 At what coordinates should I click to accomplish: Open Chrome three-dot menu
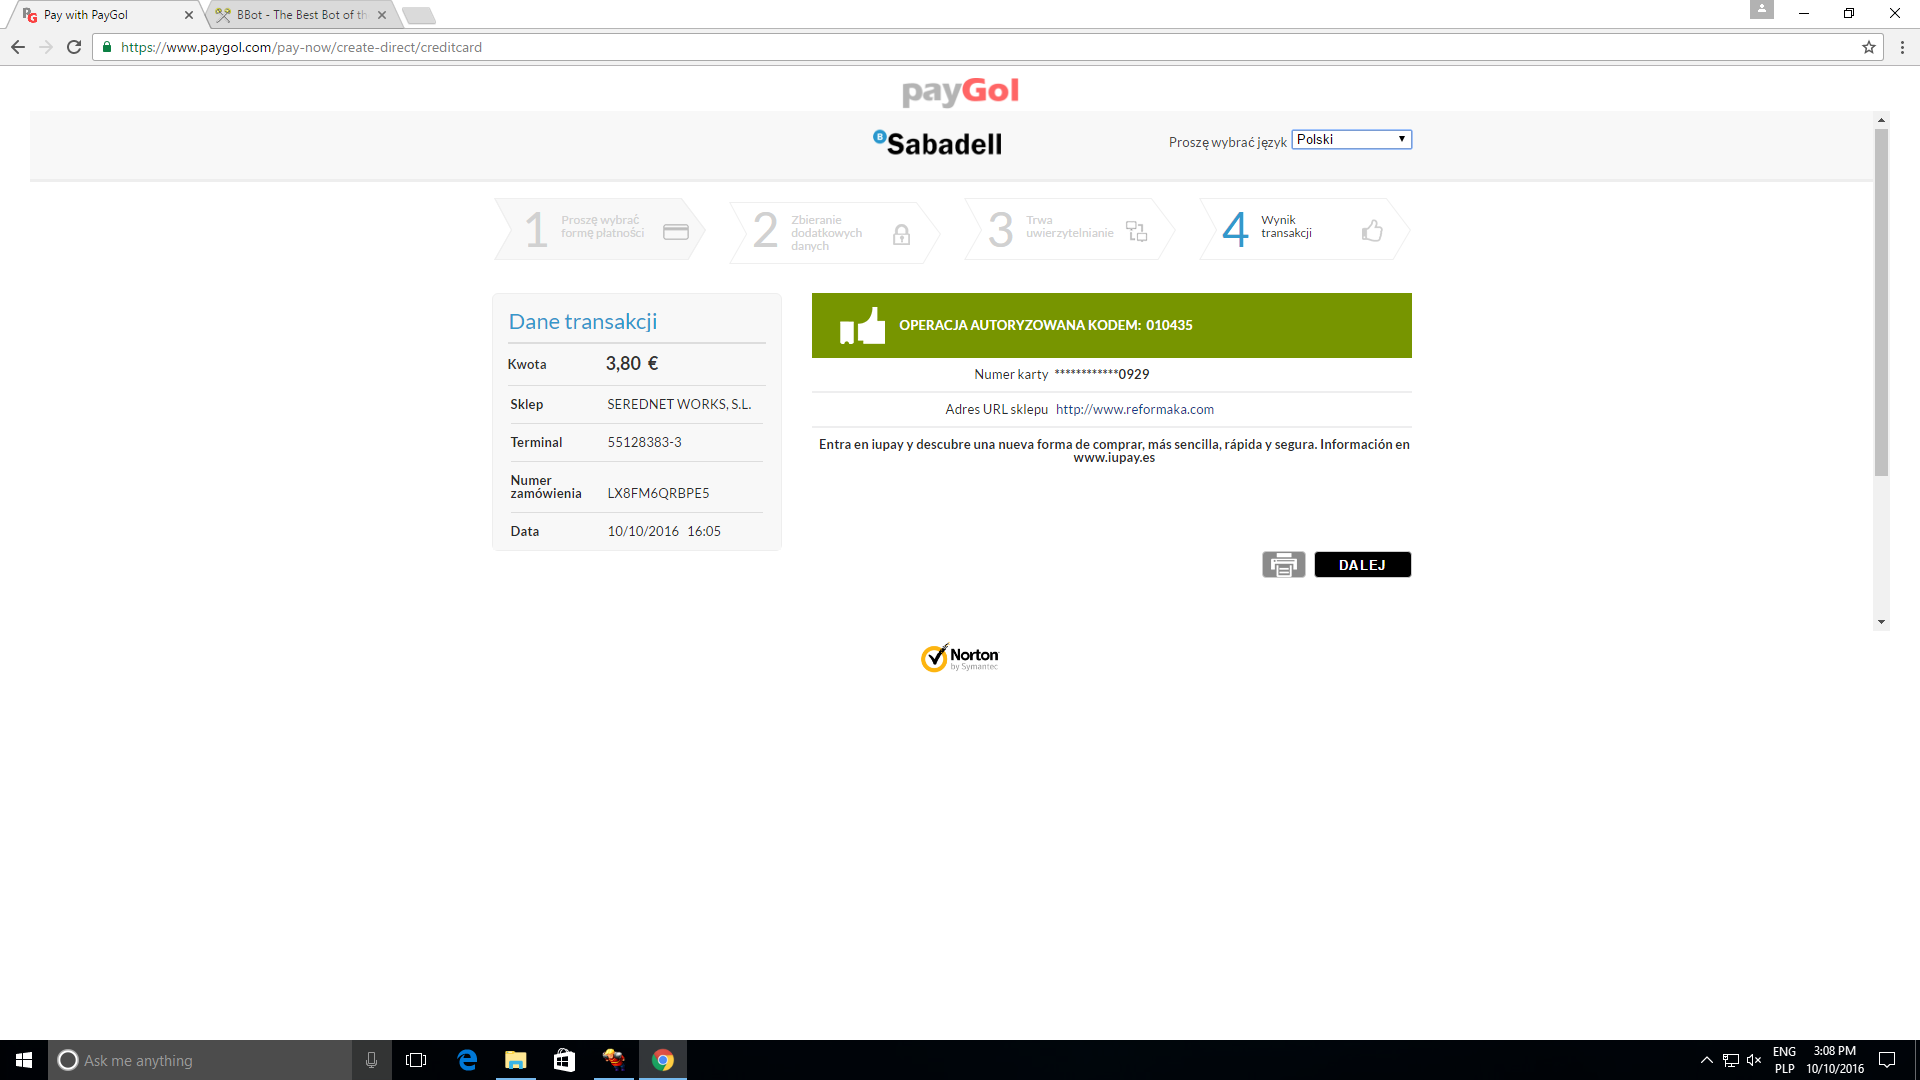click(1902, 47)
